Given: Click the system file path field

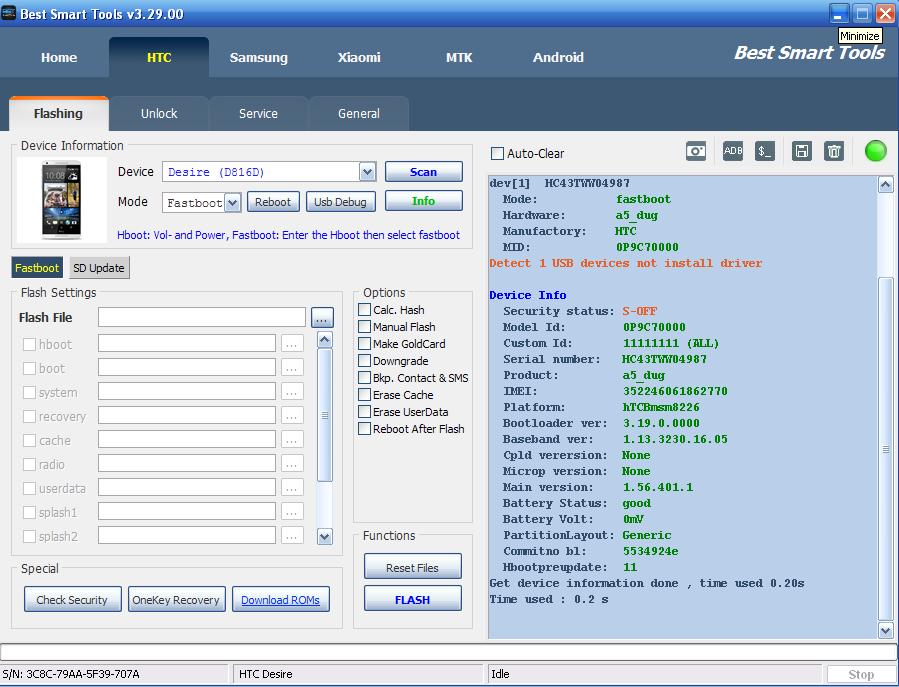Looking at the screenshot, I should pos(187,392).
